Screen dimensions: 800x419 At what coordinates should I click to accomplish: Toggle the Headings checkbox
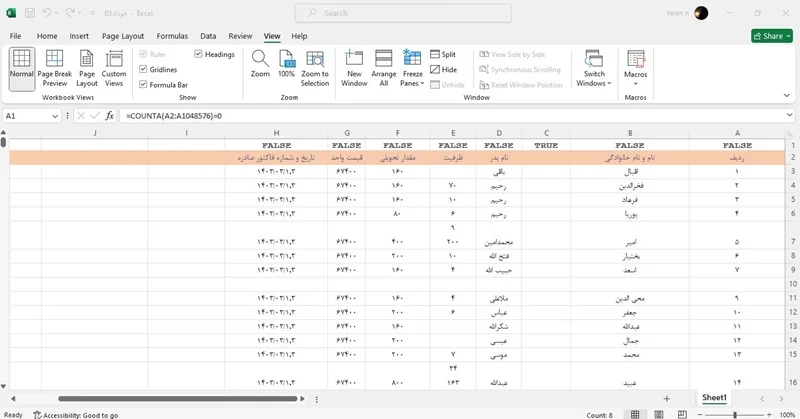[x=198, y=54]
